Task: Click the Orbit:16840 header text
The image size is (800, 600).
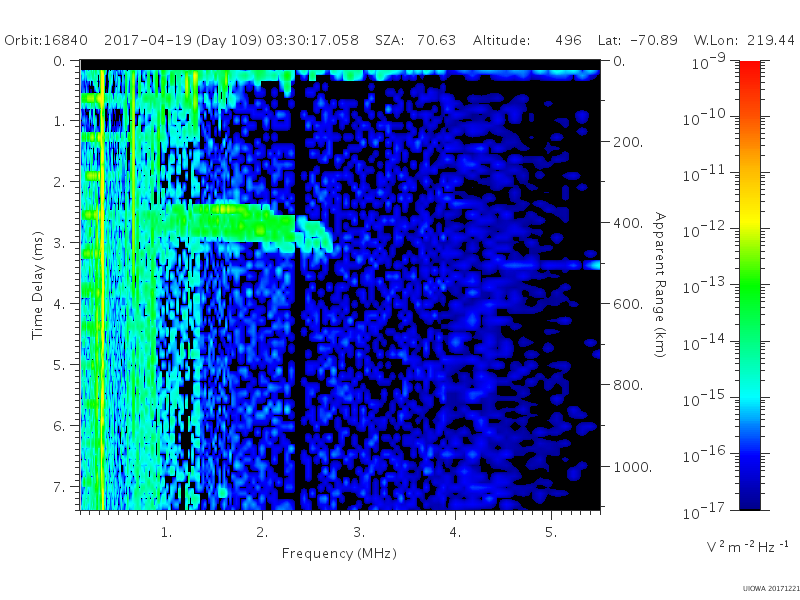Action: [x=46, y=40]
